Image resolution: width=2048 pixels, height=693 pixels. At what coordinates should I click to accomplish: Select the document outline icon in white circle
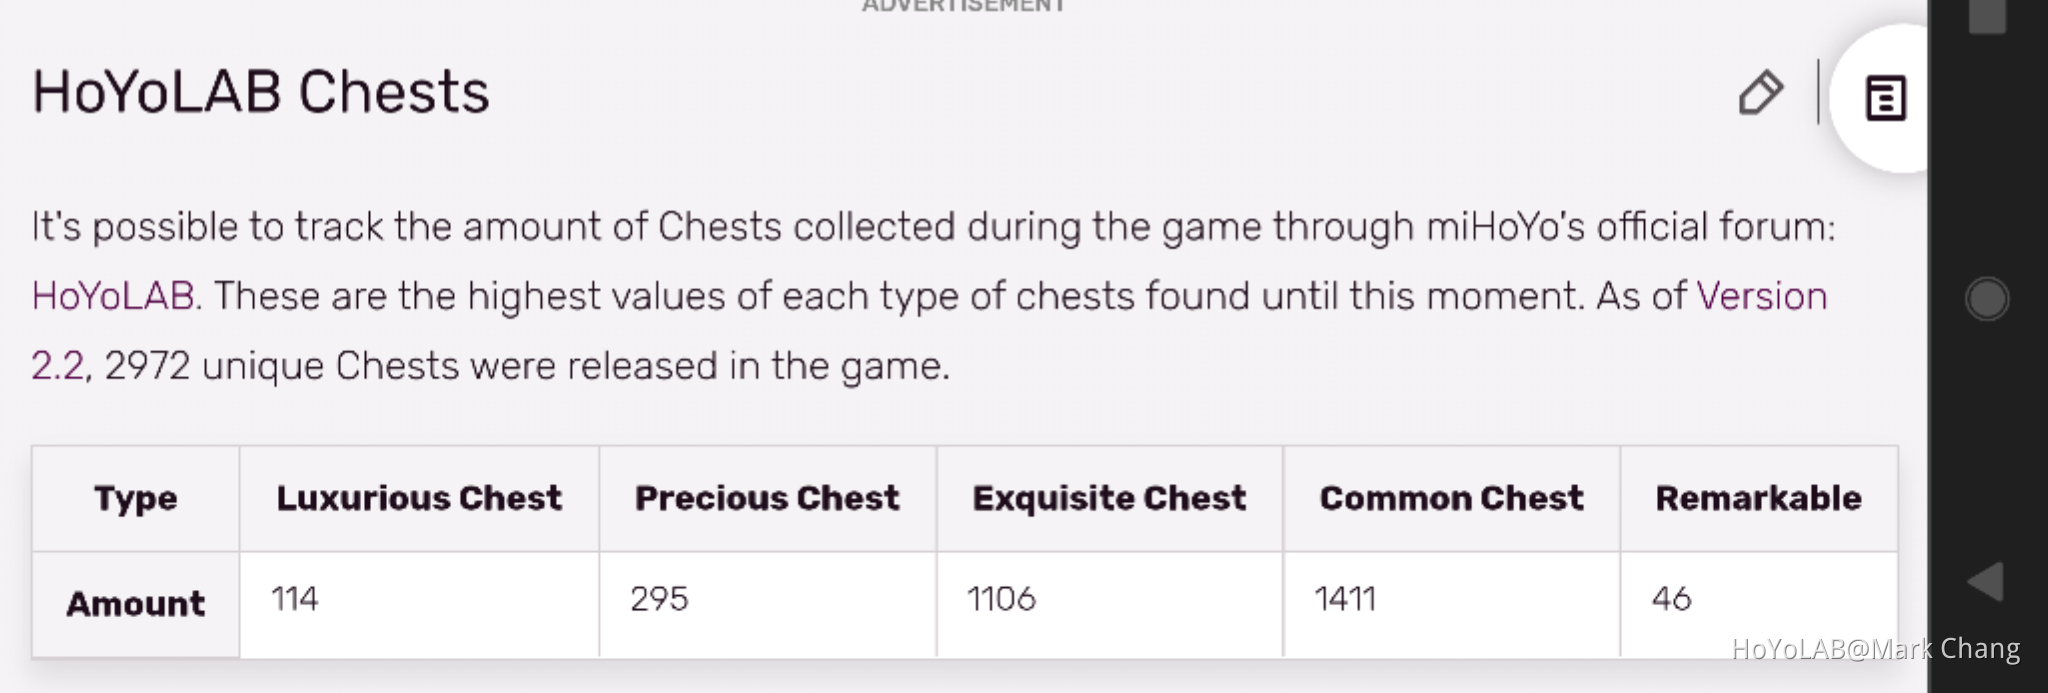pos(1888,98)
